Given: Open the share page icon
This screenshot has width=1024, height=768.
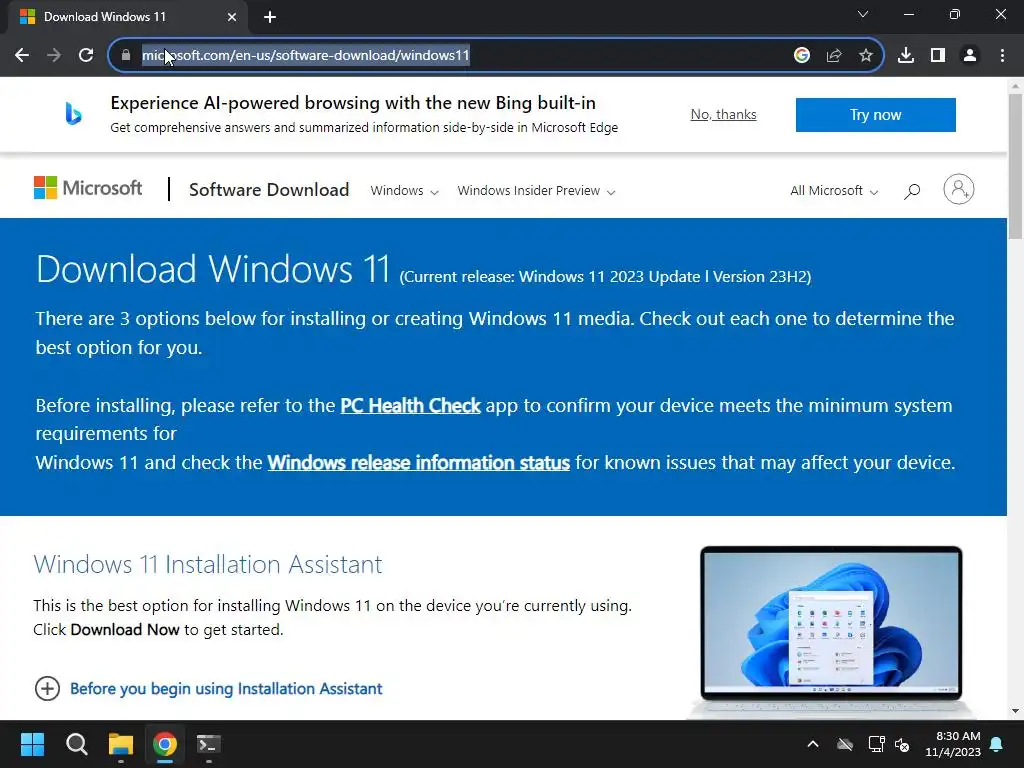Looking at the screenshot, I should (x=834, y=56).
